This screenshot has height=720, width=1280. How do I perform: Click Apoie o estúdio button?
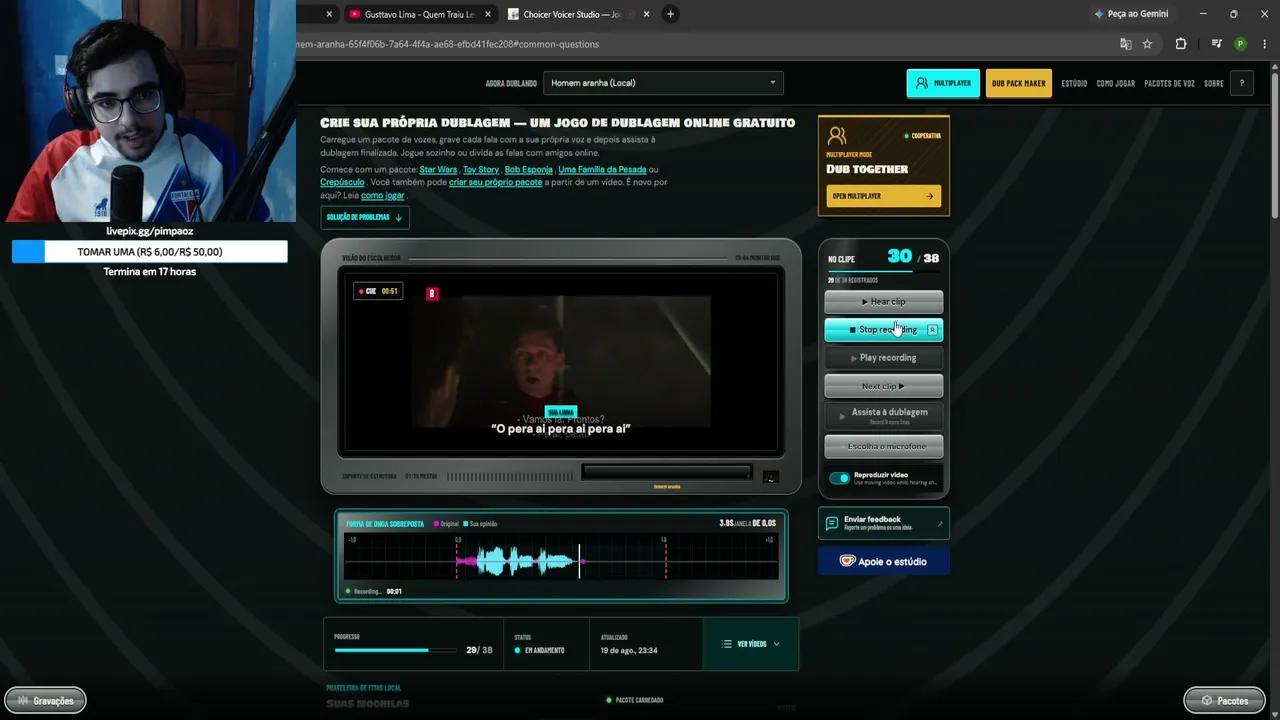(x=884, y=561)
